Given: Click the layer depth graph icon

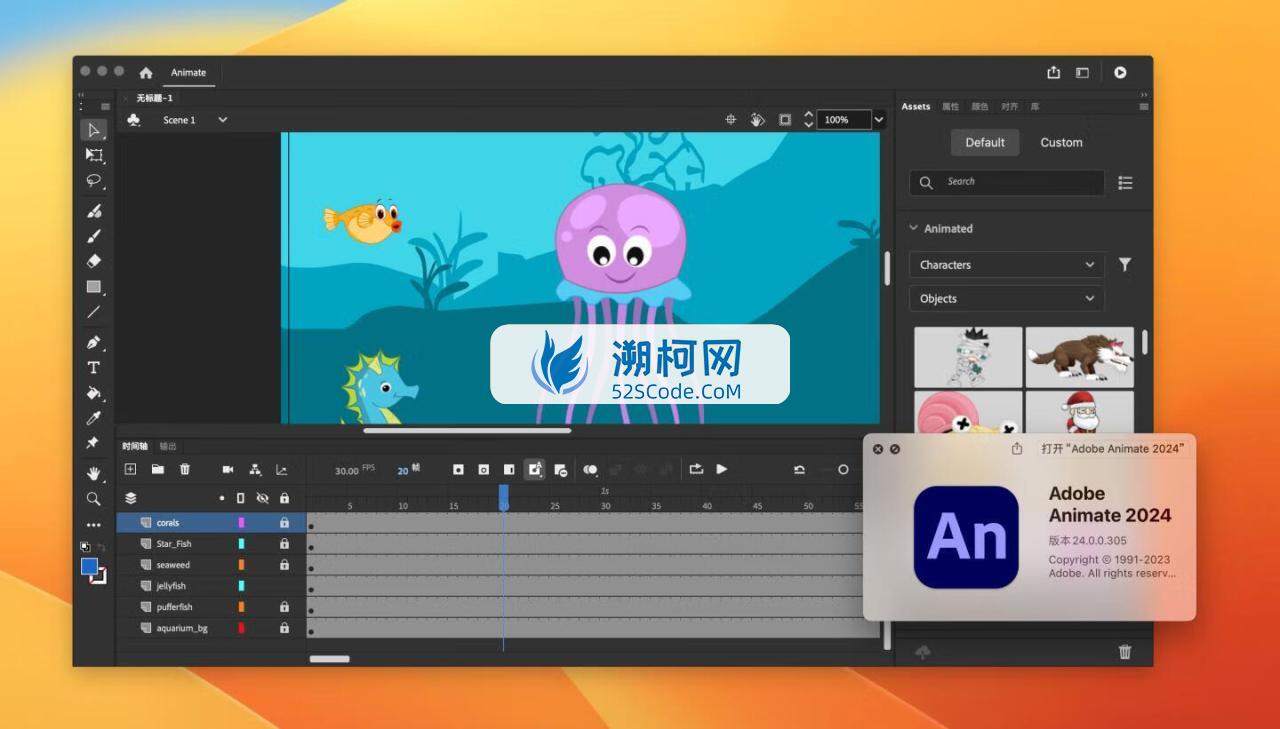Looking at the screenshot, I should pyautogui.click(x=281, y=469).
